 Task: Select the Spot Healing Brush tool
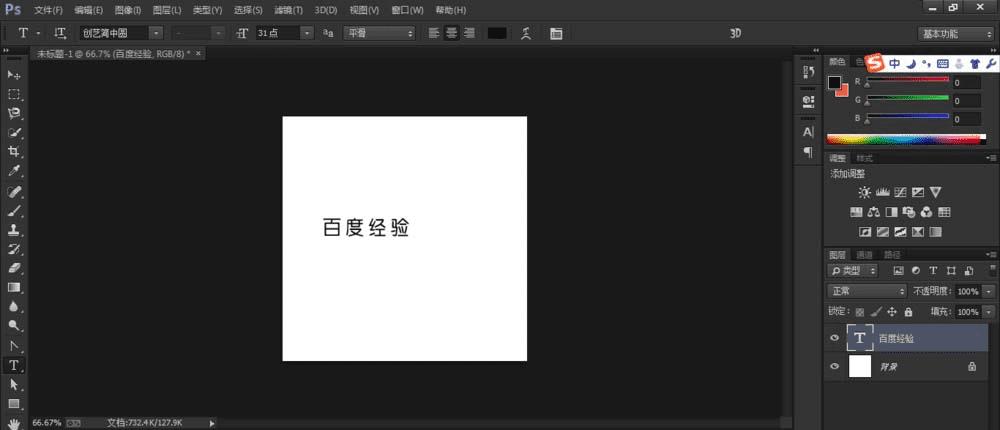coord(14,191)
